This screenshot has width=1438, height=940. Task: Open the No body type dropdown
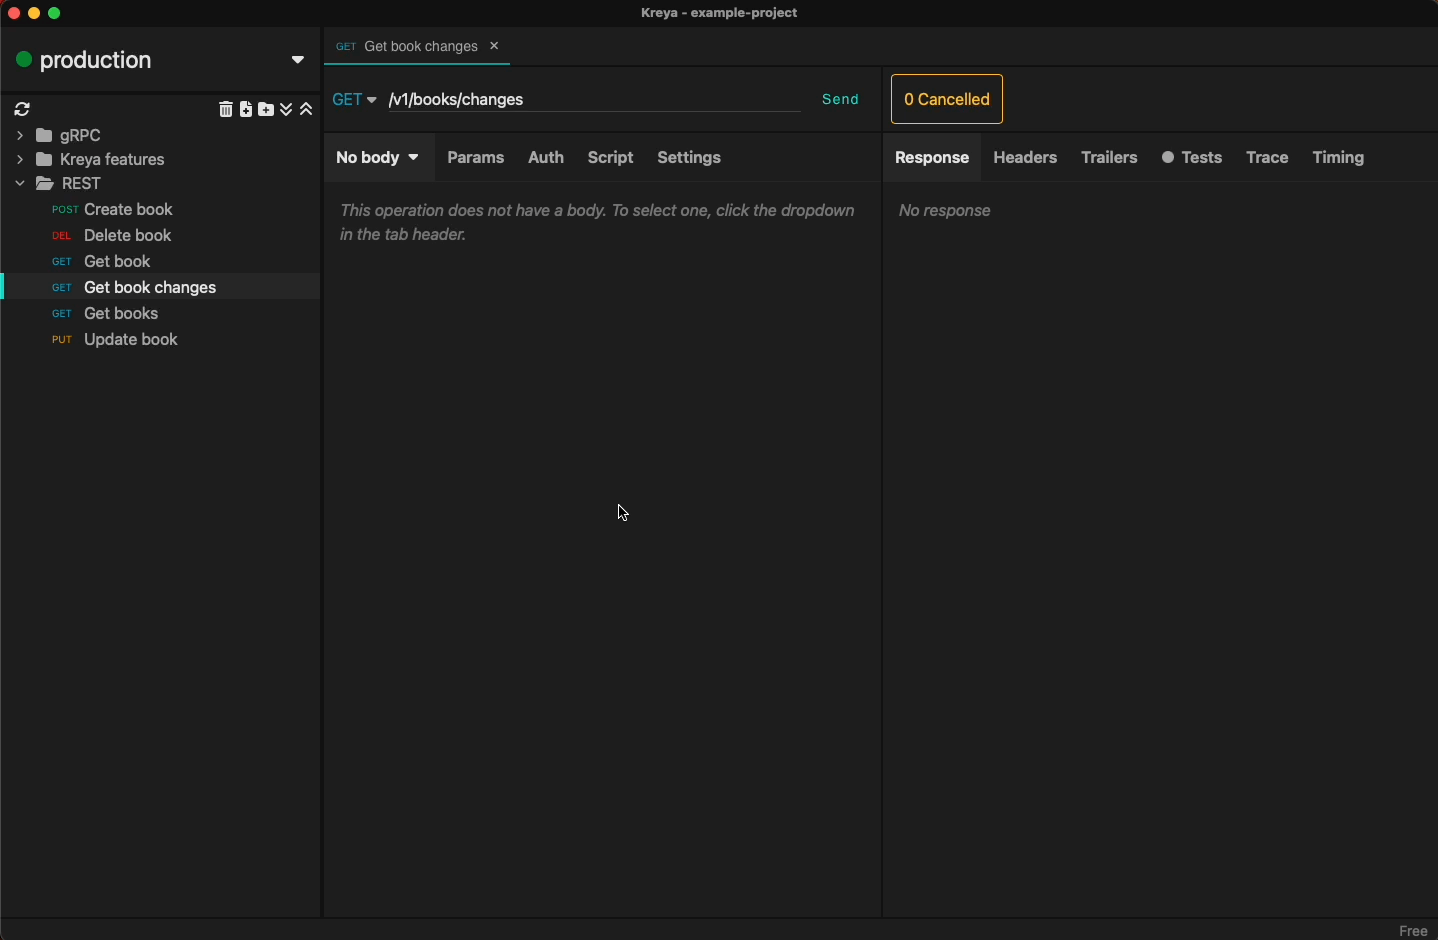pyautogui.click(x=379, y=158)
